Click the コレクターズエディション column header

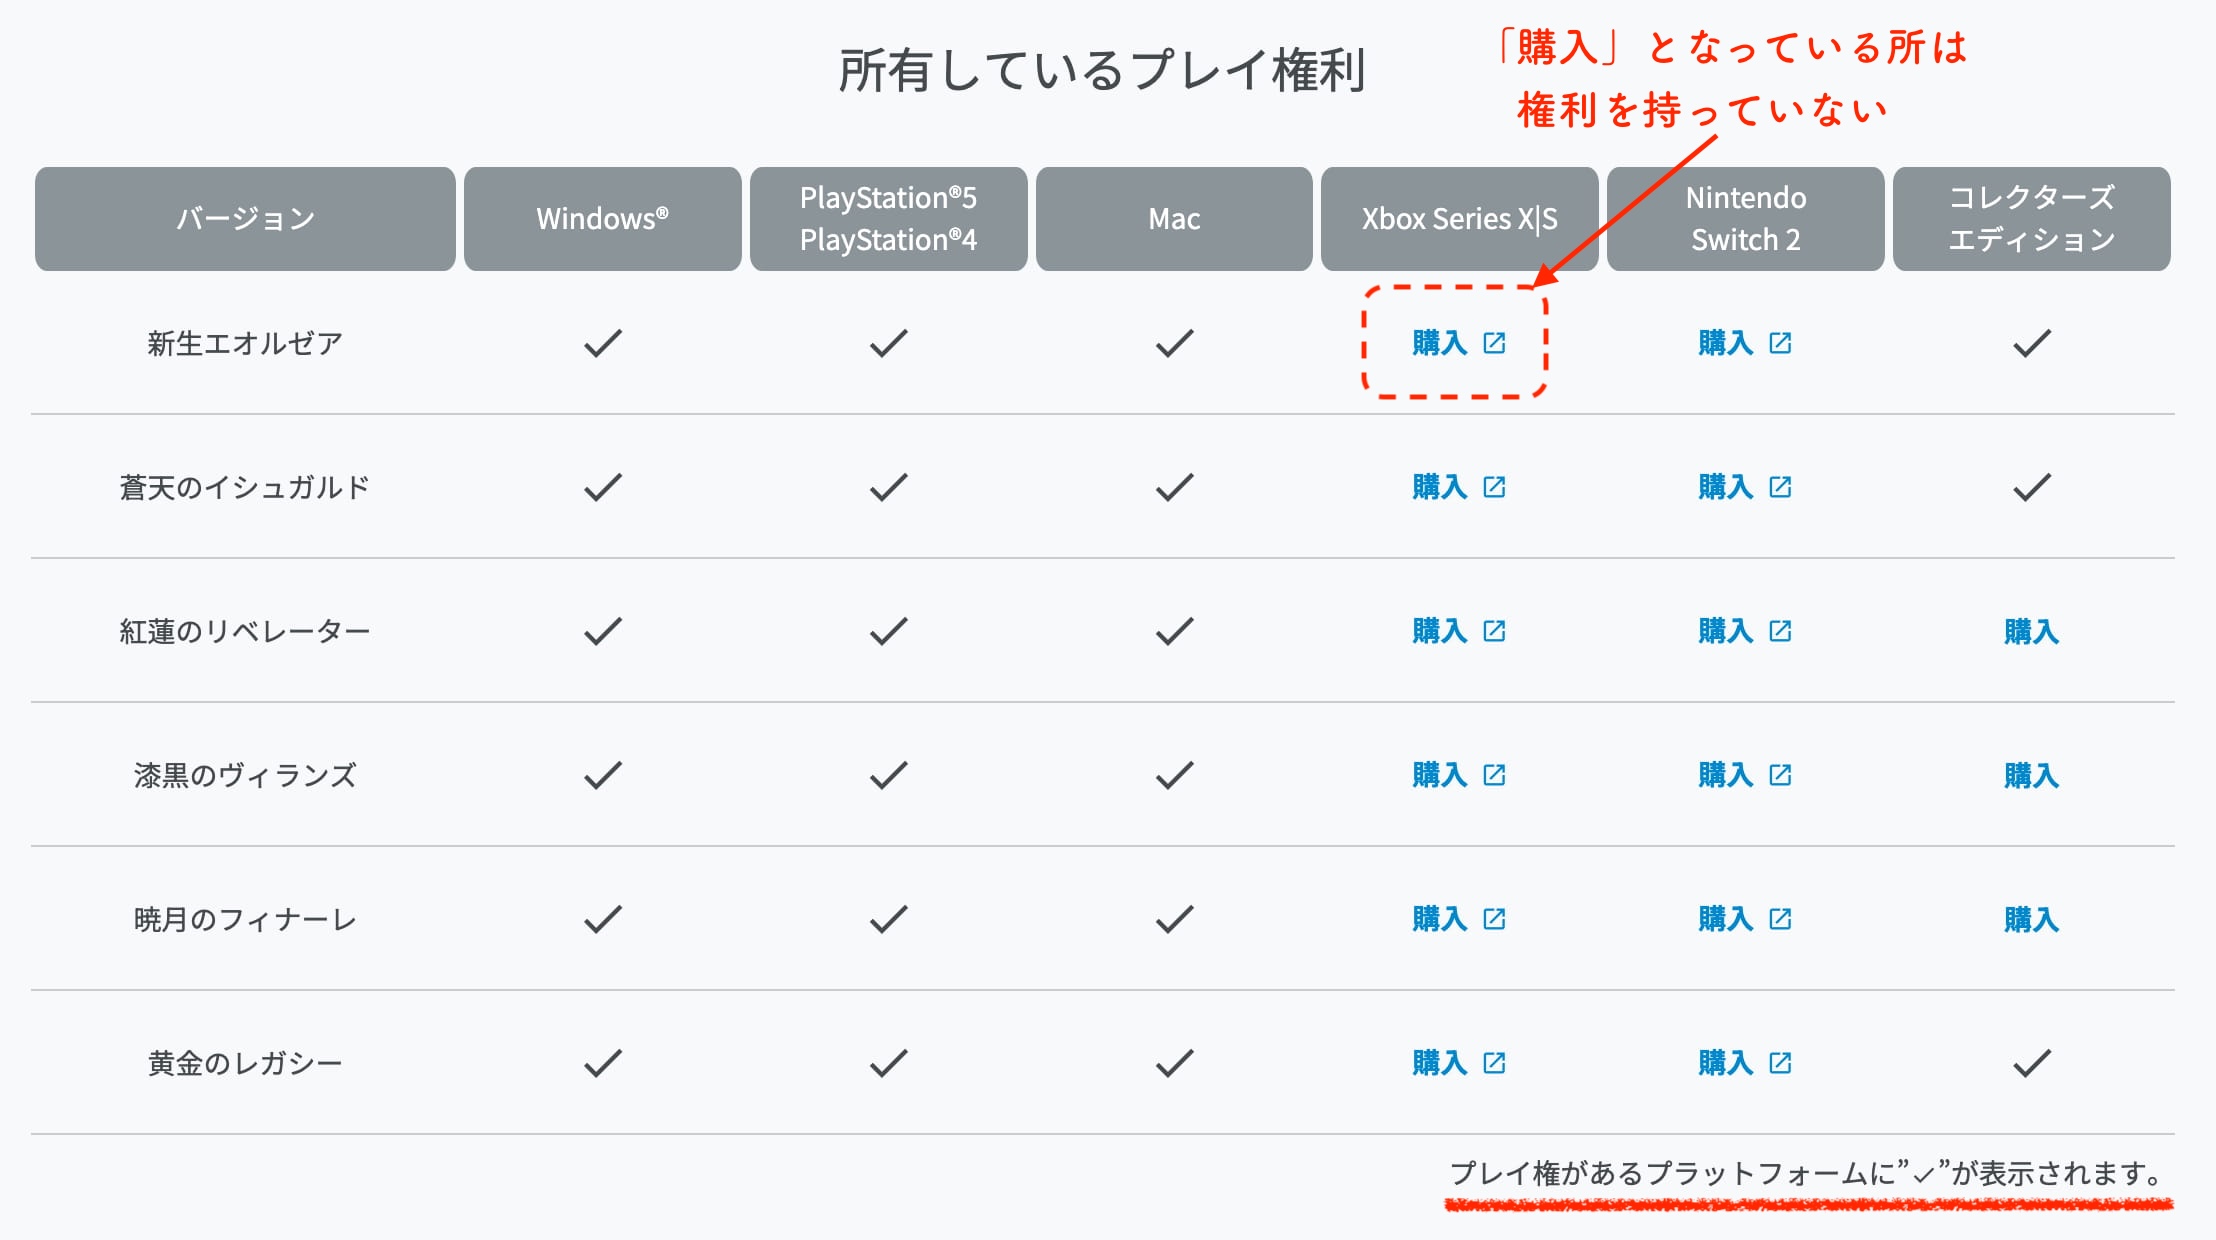tap(2031, 219)
